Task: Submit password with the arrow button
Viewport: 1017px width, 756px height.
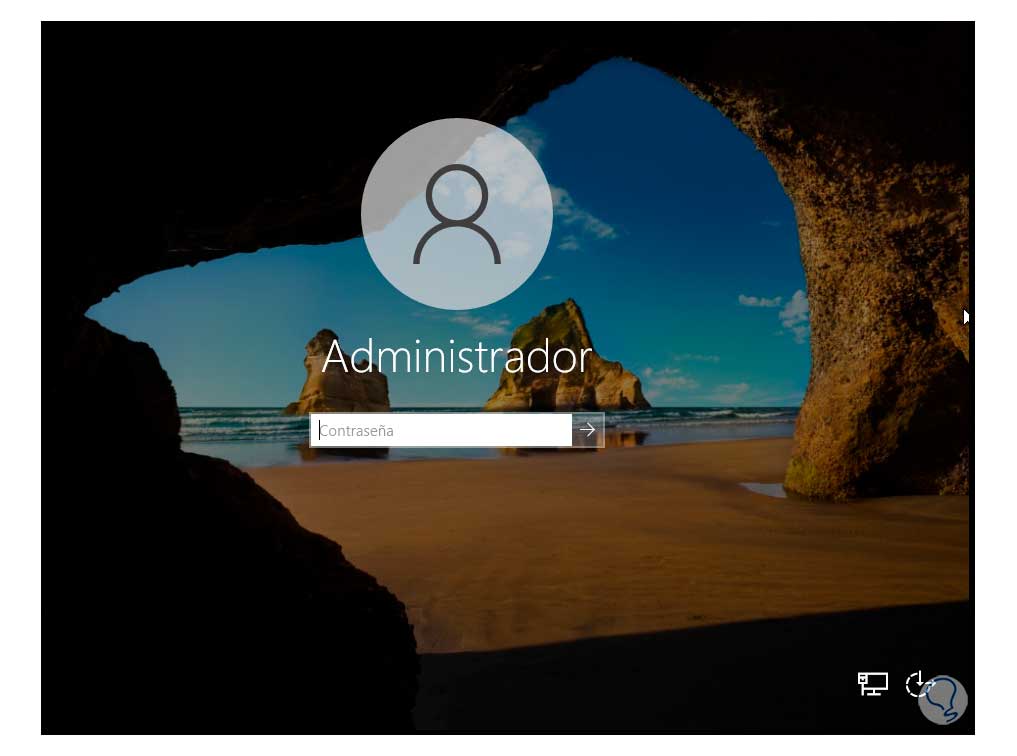Action: 588,431
